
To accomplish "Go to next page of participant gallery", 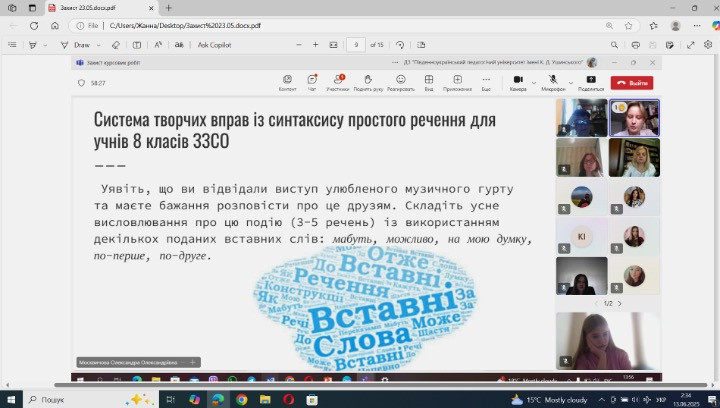I will click(620, 303).
